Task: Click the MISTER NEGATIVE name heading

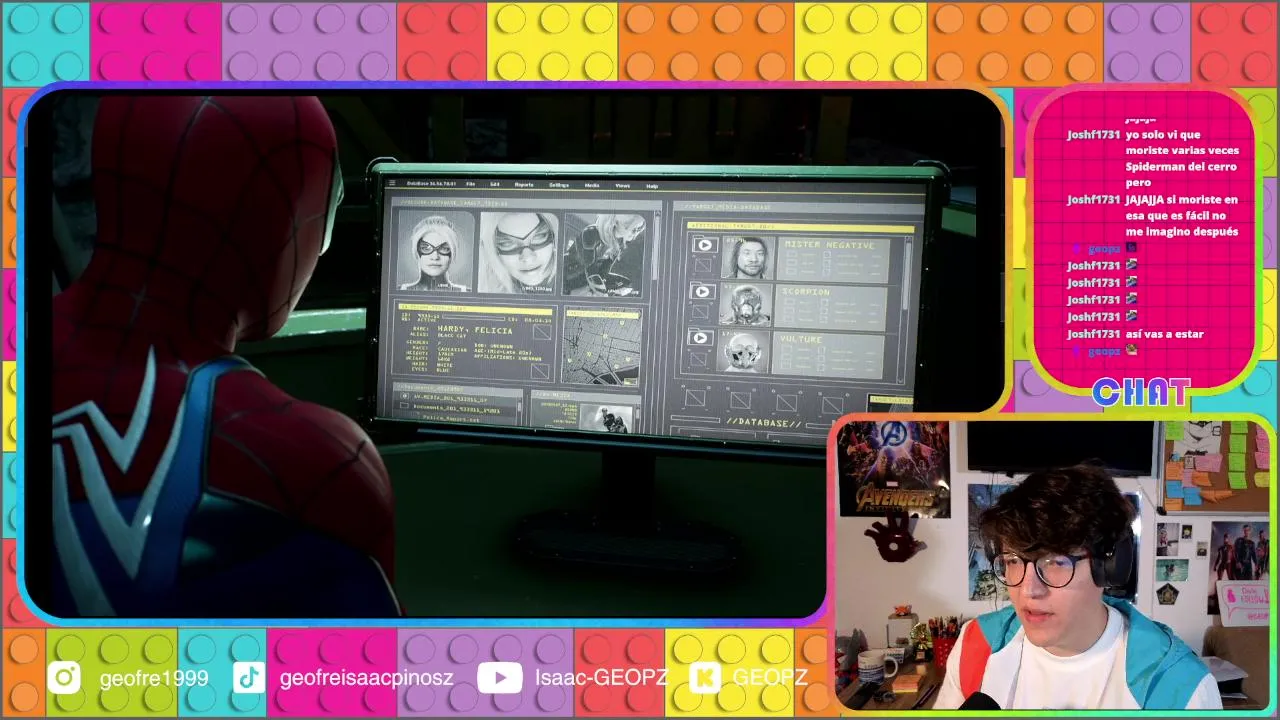Action: pyautogui.click(x=829, y=245)
